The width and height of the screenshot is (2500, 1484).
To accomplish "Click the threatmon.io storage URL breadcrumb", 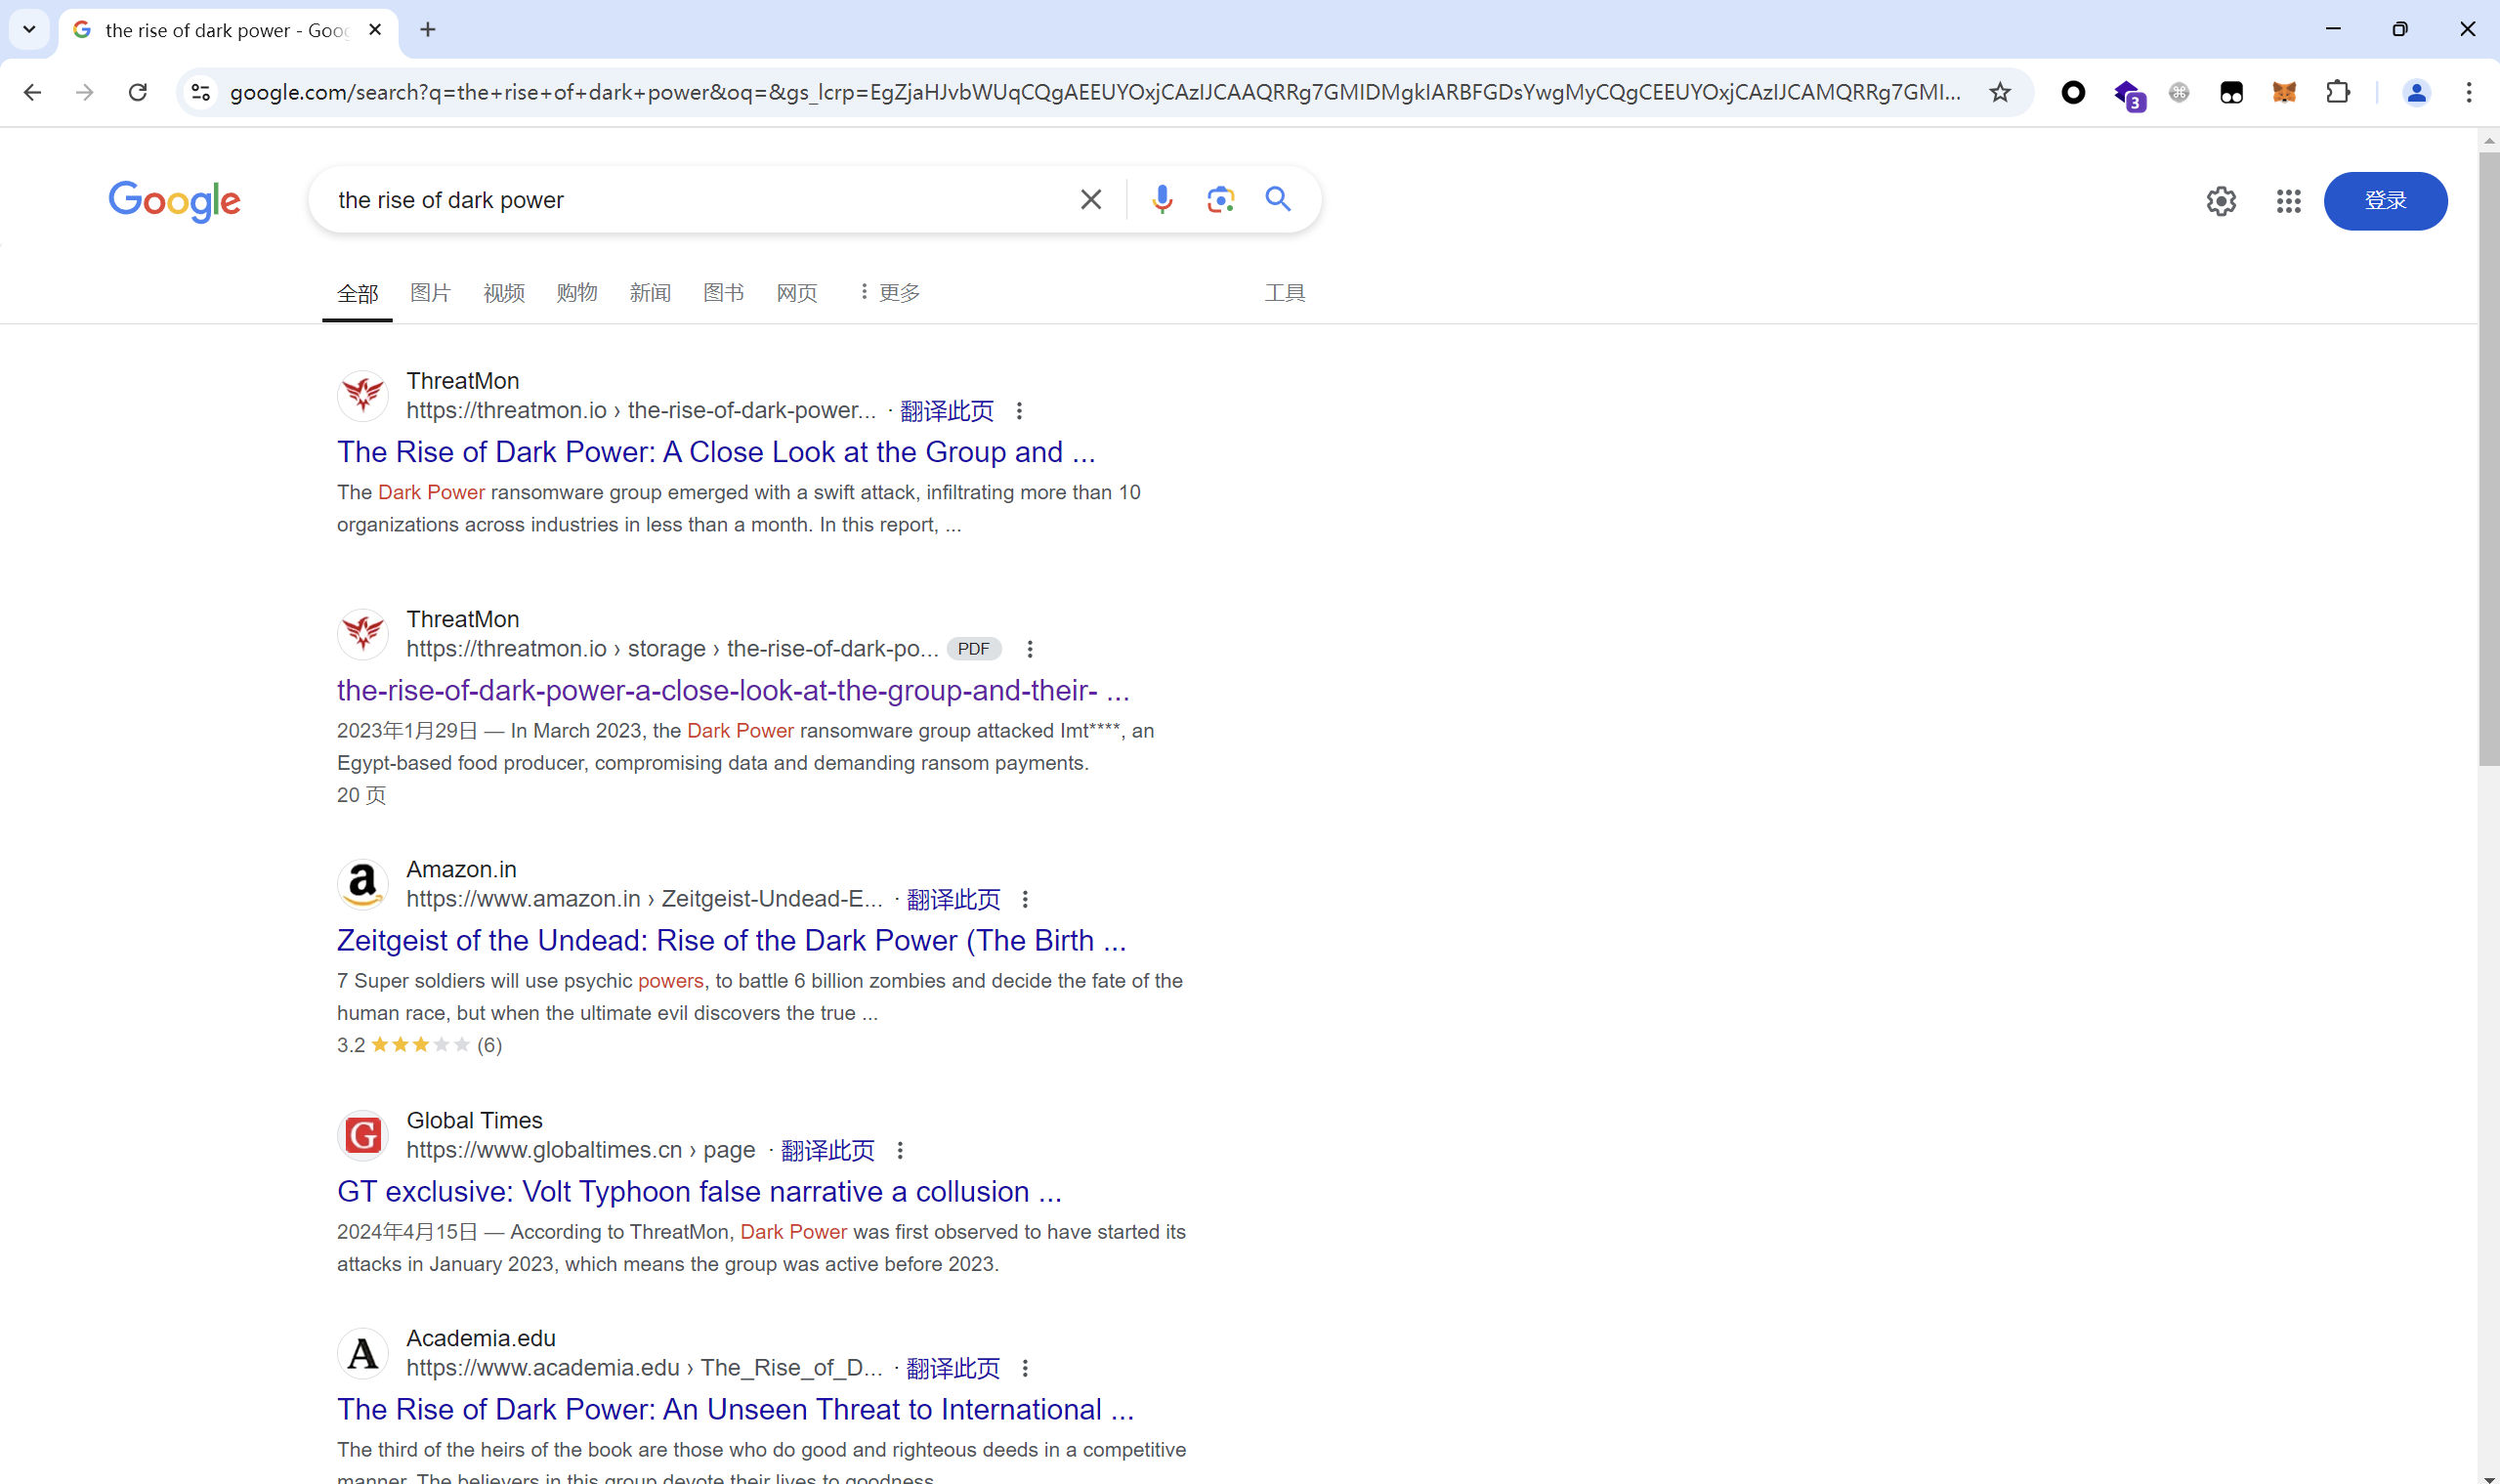I will coord(672,649).
